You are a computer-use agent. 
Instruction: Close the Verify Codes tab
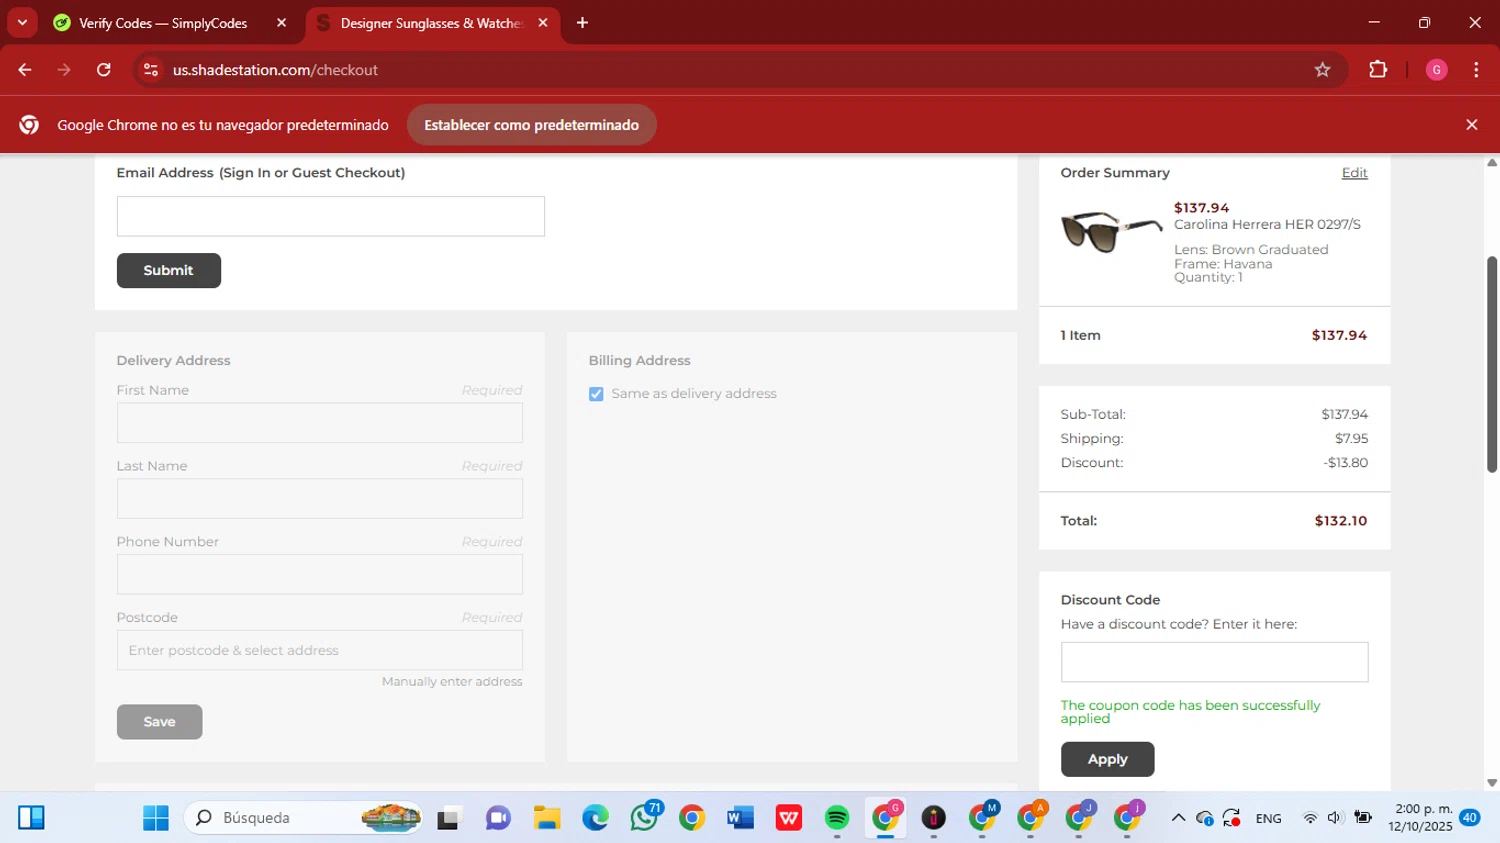click(x=281, y=23)
